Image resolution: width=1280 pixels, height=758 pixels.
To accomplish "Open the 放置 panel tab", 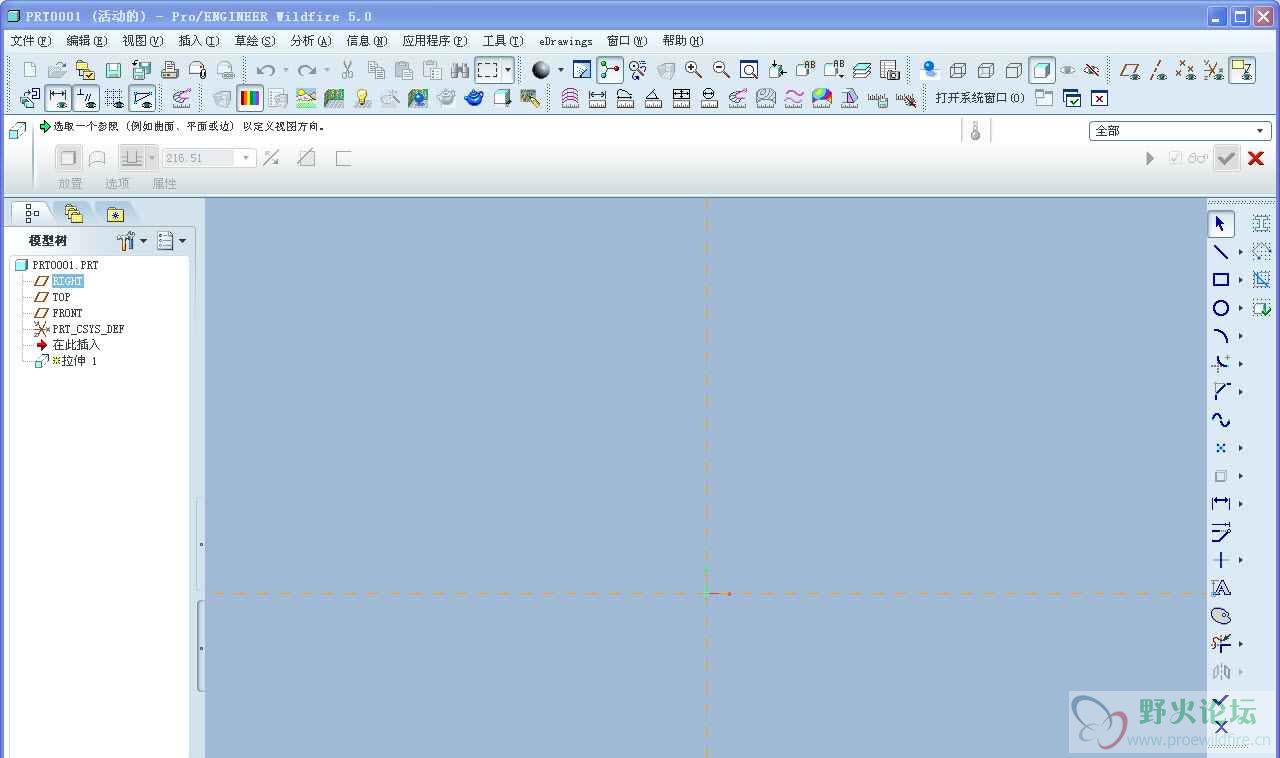I will click(70, 183).
